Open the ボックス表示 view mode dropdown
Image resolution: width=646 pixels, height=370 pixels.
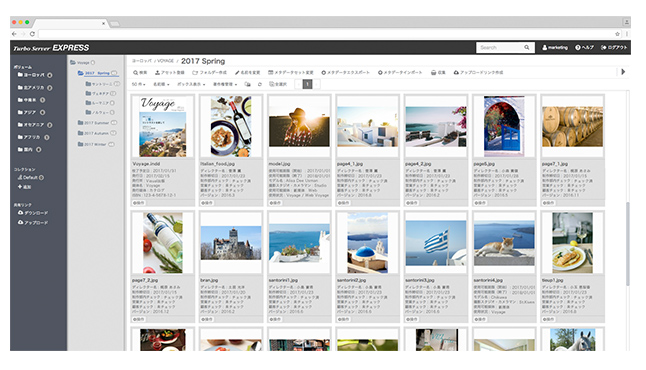point(191,84)
